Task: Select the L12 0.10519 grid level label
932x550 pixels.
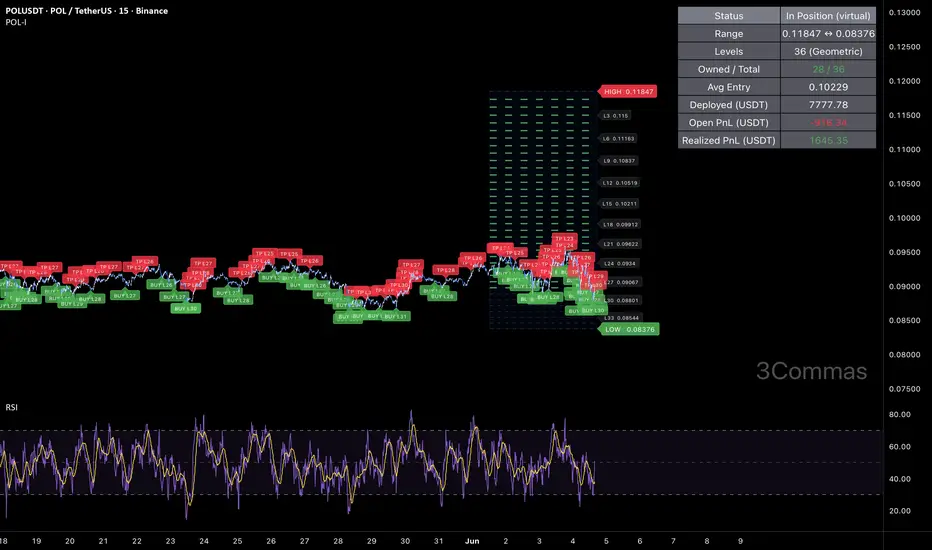Action: pos(619,183)
